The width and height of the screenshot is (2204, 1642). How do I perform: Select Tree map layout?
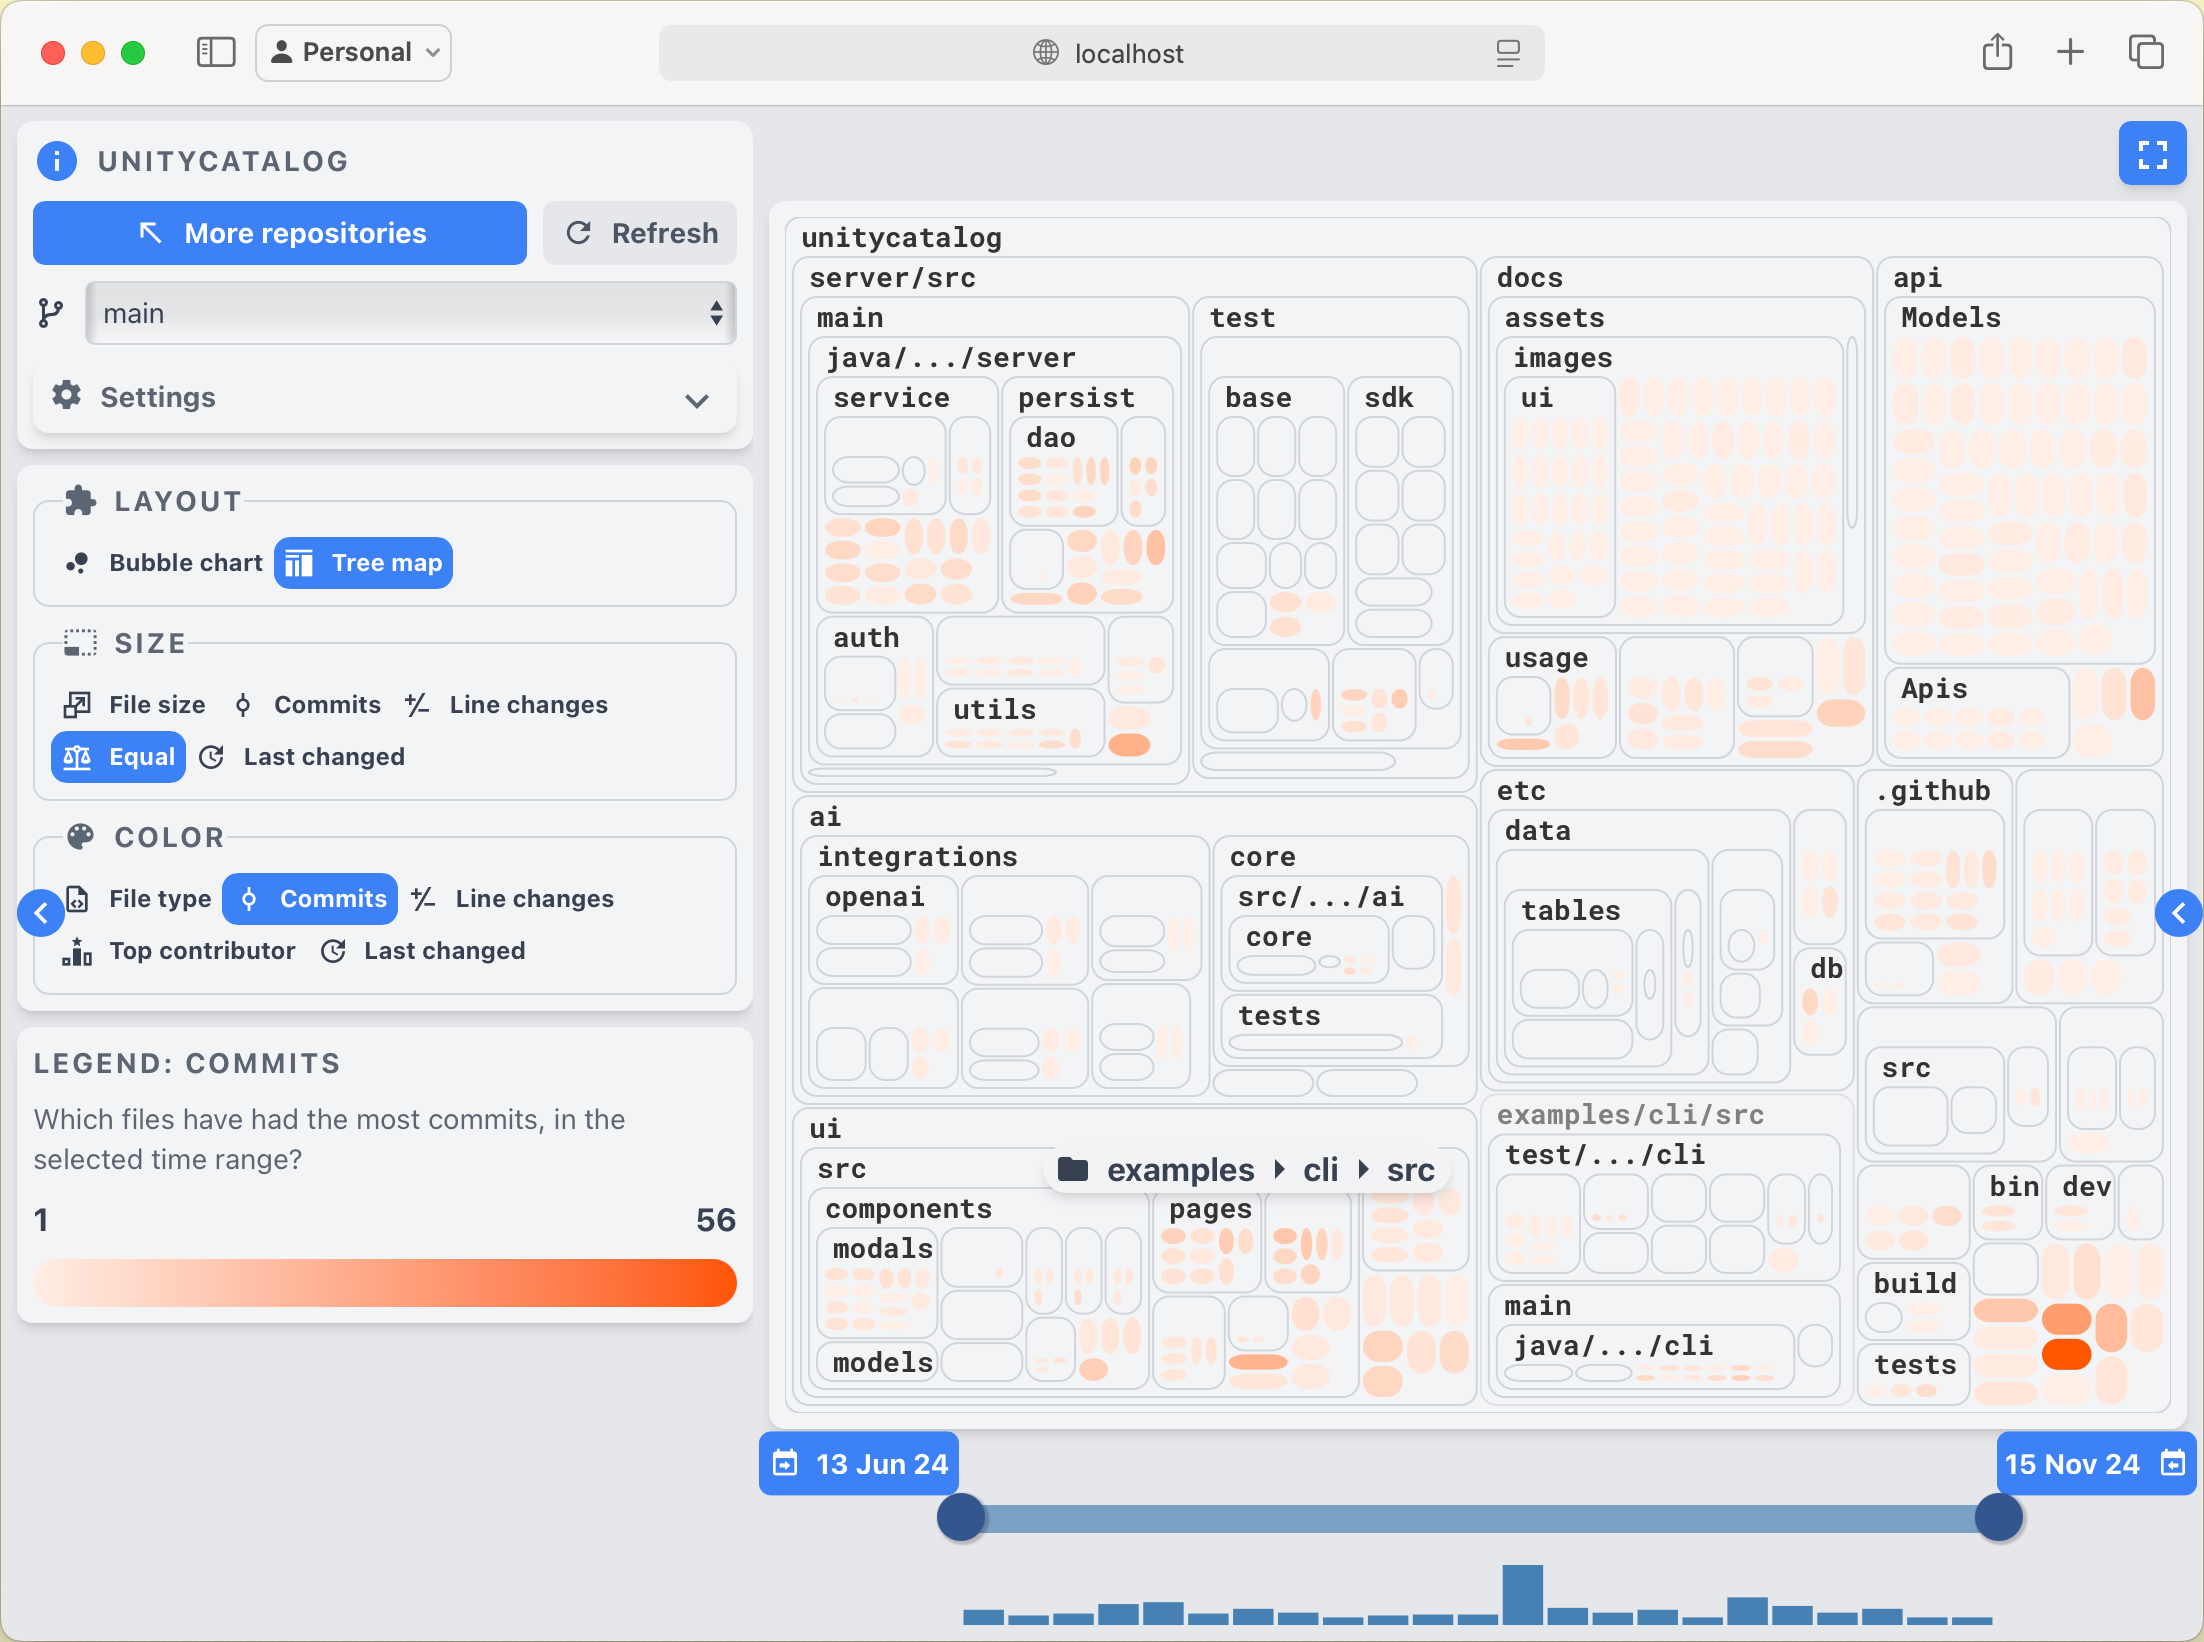click(363, 563)
